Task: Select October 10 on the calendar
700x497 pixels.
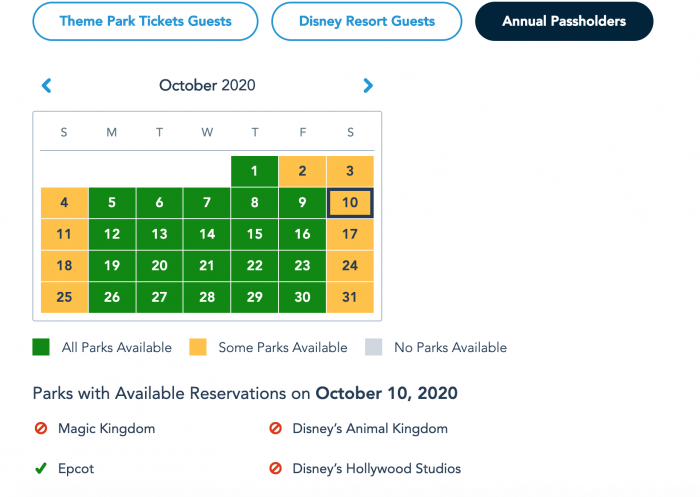Action: coord(350,203)
